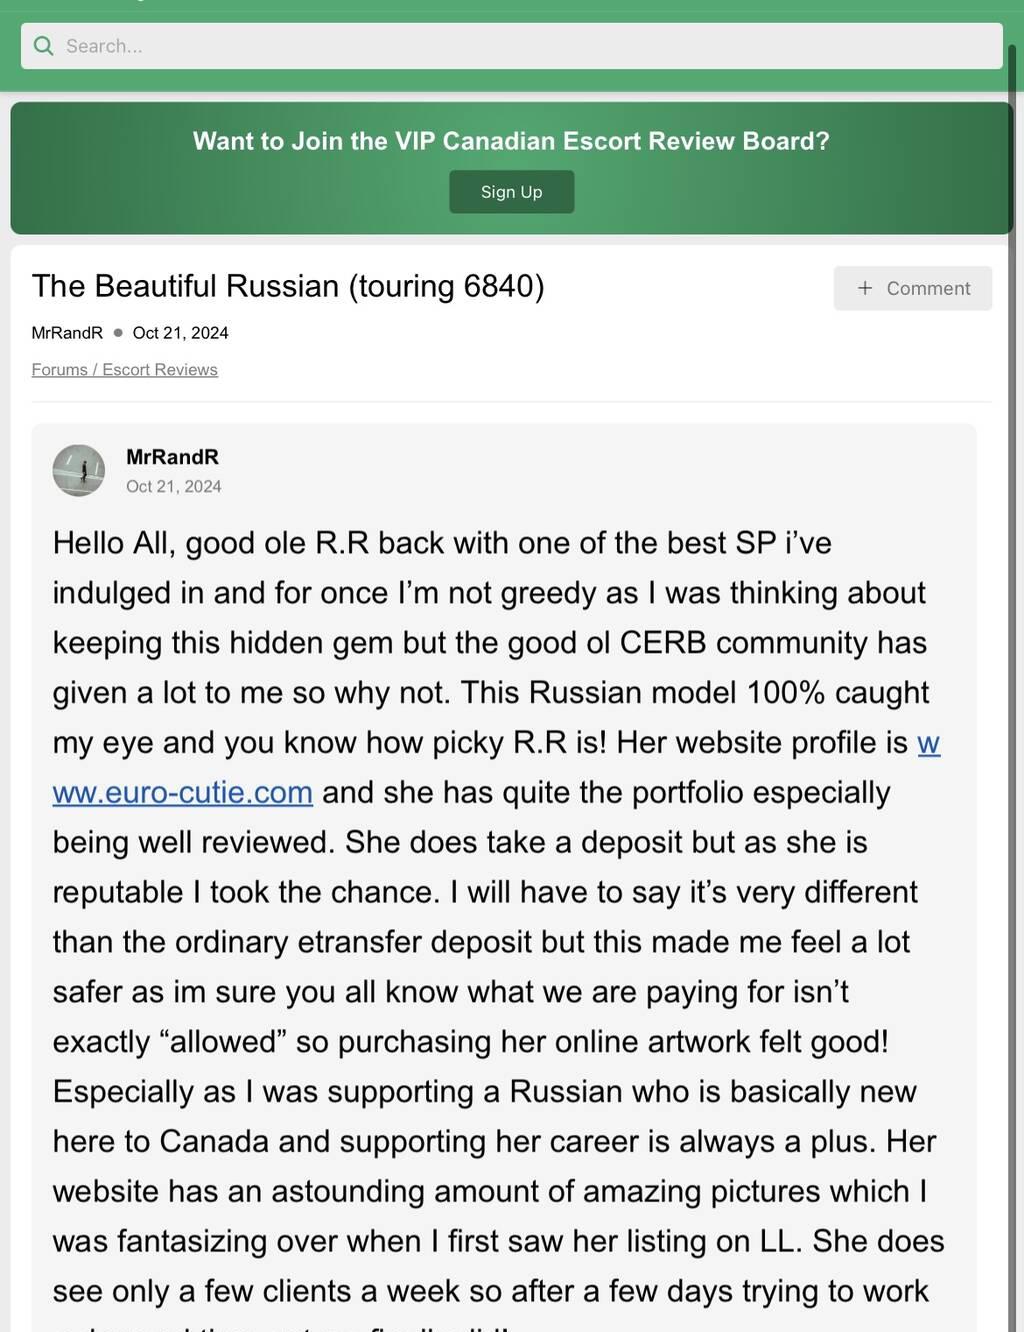Image resolution: width=1024 pixels, height=1332 pixels.
Task: Add a reply via Comment button label
Action: click(x=928, y=288)
